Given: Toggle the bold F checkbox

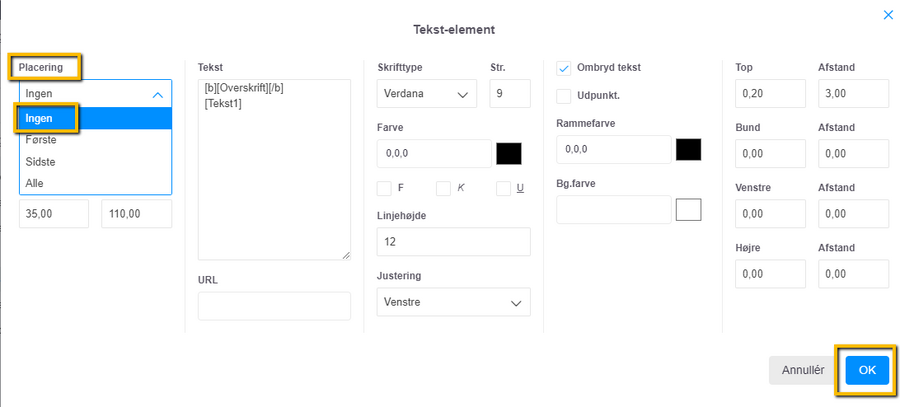Looking at the screenshot, I should click(x=384, y=188).
